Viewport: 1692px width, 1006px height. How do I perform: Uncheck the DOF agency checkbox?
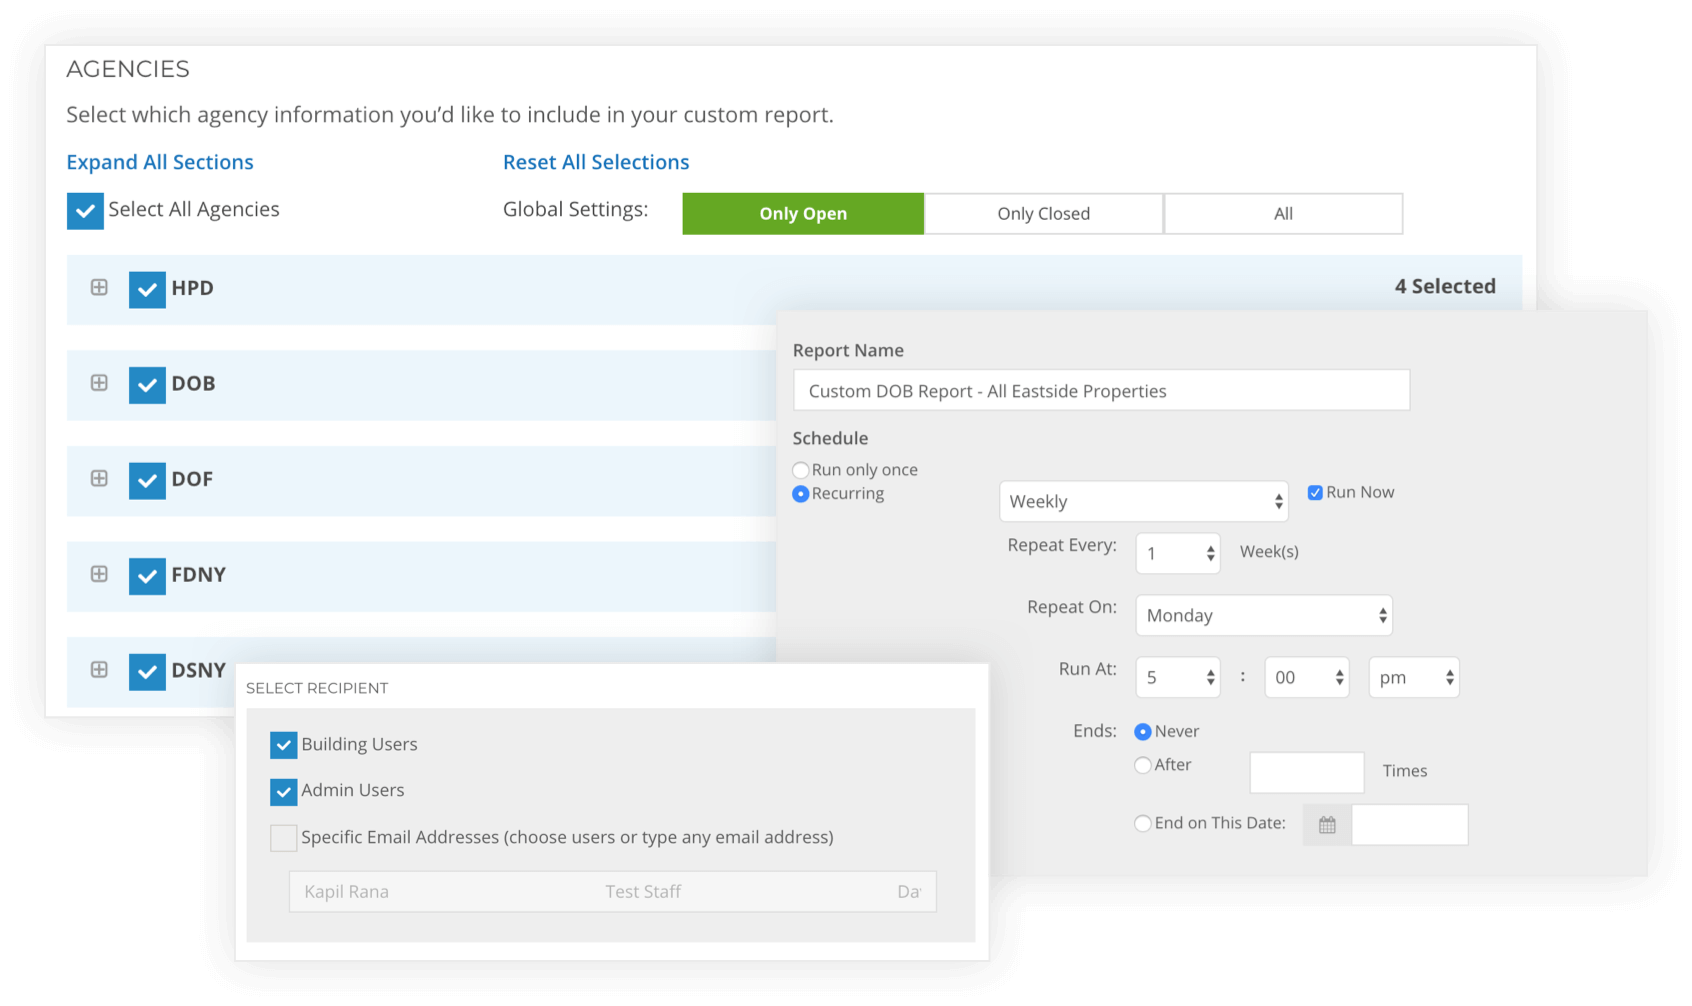click(147, 480)
